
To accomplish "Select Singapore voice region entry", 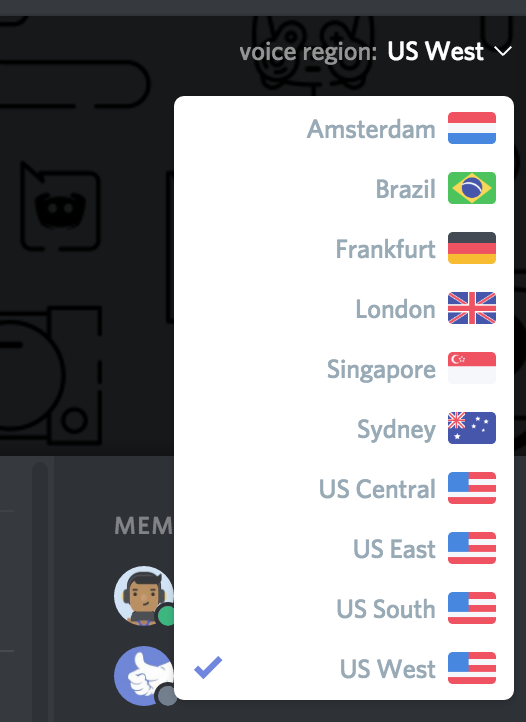I will [344, 368].
